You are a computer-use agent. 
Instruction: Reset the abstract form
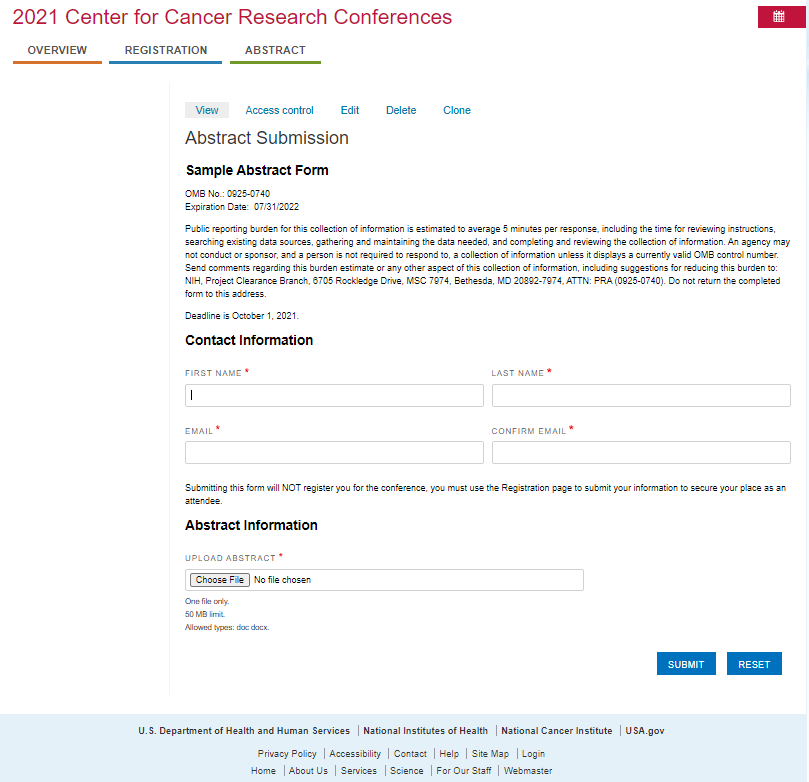point(754,664)
